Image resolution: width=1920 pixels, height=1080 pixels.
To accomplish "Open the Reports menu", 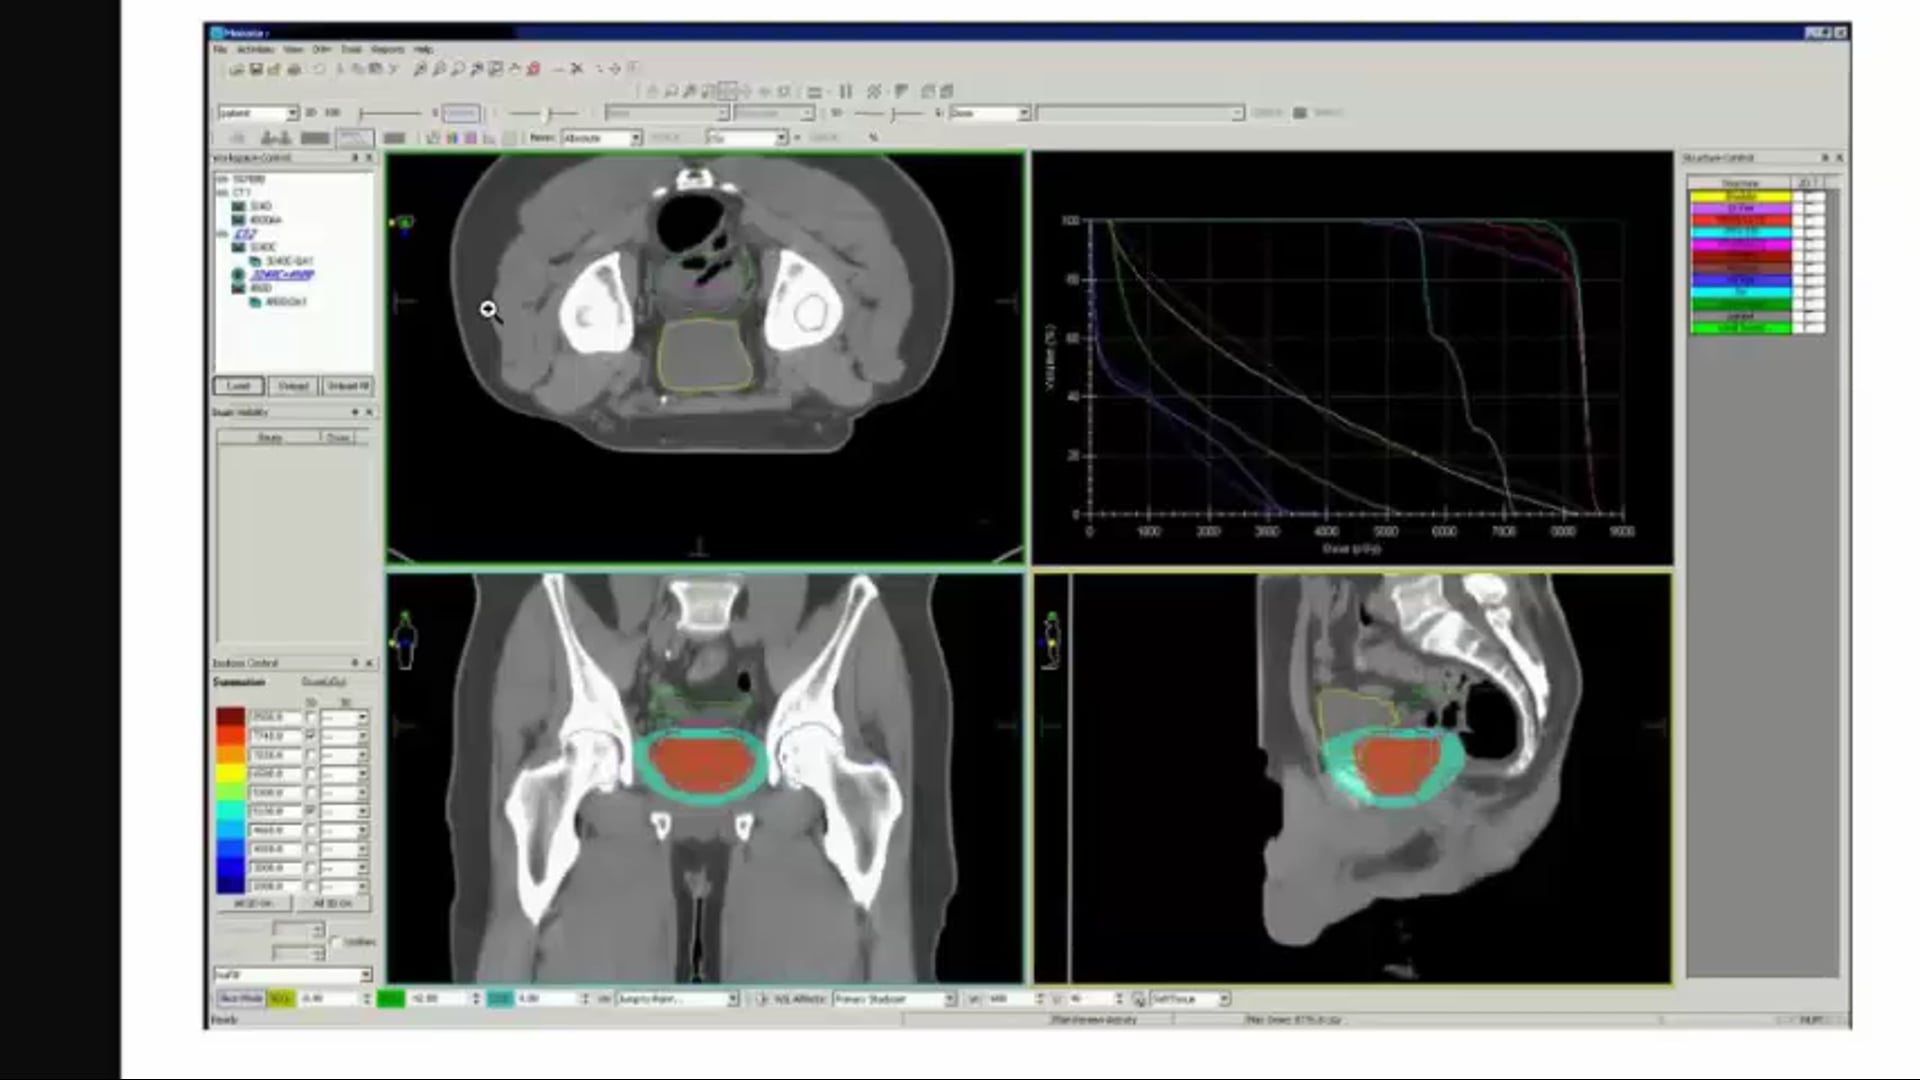I will point(388,47).
